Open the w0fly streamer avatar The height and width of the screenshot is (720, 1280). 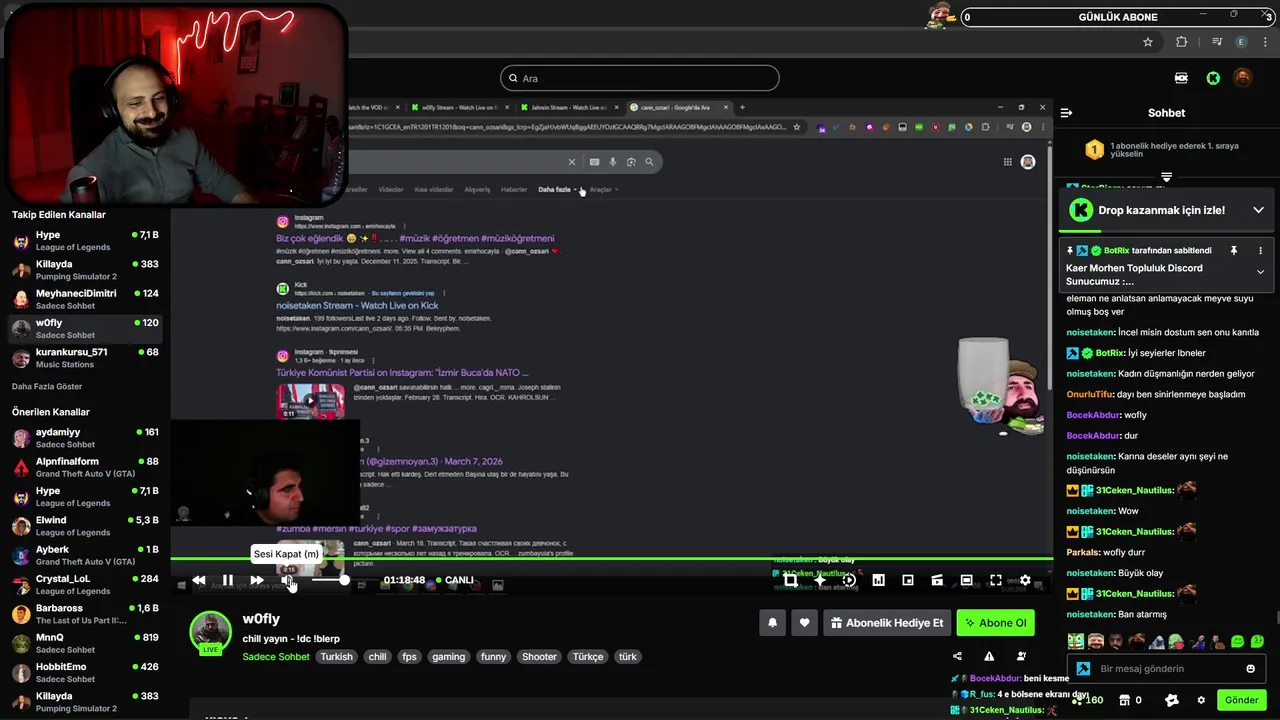(x=211, y=632)
